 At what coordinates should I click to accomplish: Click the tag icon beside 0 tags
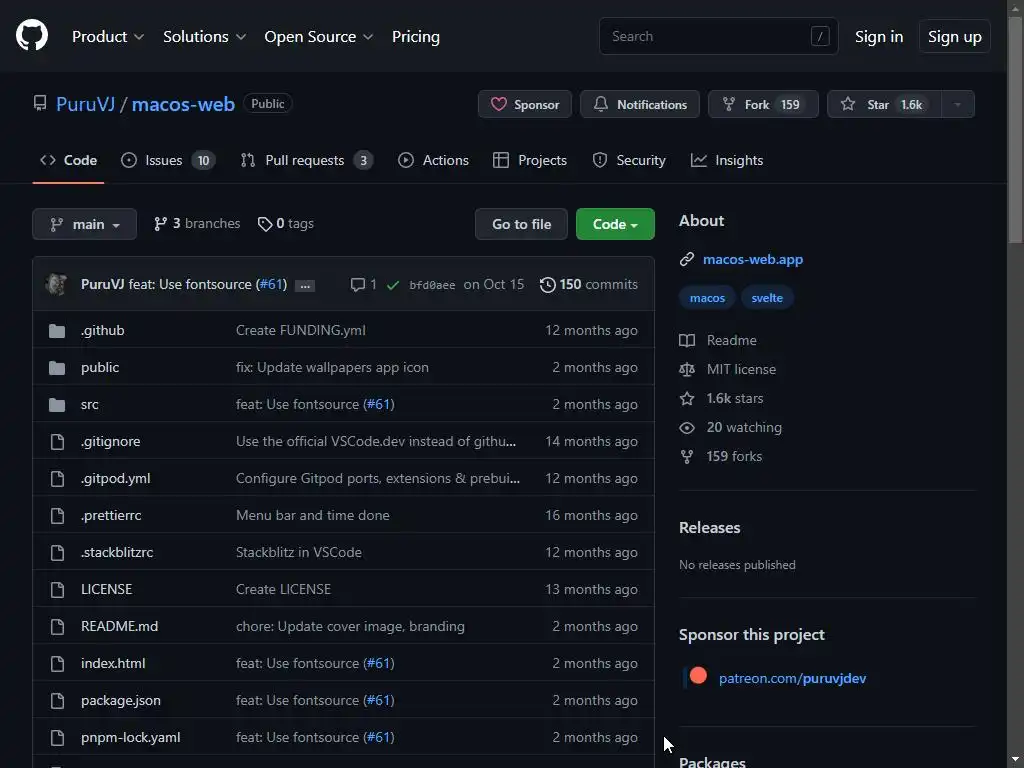[264, 224]
